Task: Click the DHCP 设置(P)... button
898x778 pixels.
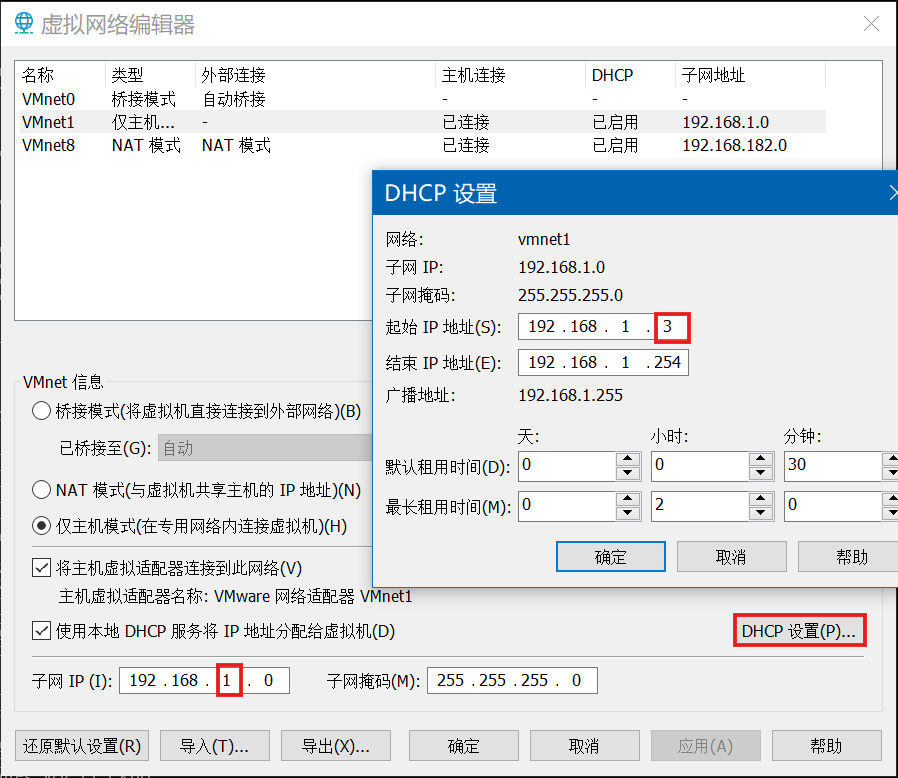Action: pyautogui.click(x=799, y=631)
